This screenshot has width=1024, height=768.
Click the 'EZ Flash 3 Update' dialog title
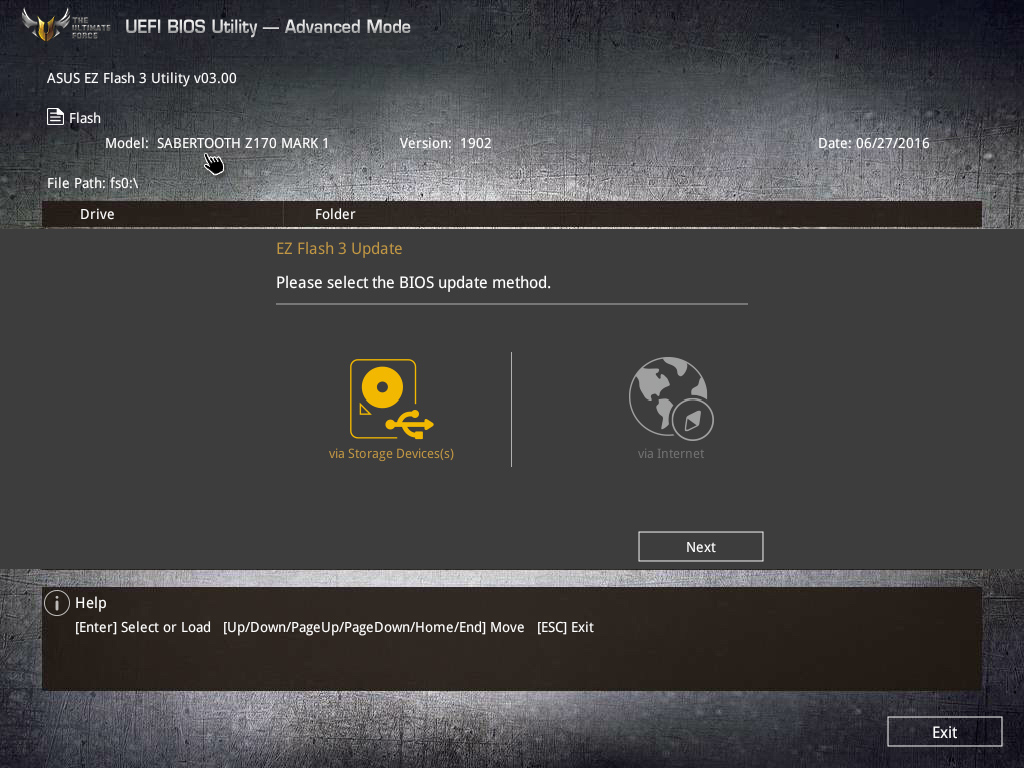(x=339, y=249)
